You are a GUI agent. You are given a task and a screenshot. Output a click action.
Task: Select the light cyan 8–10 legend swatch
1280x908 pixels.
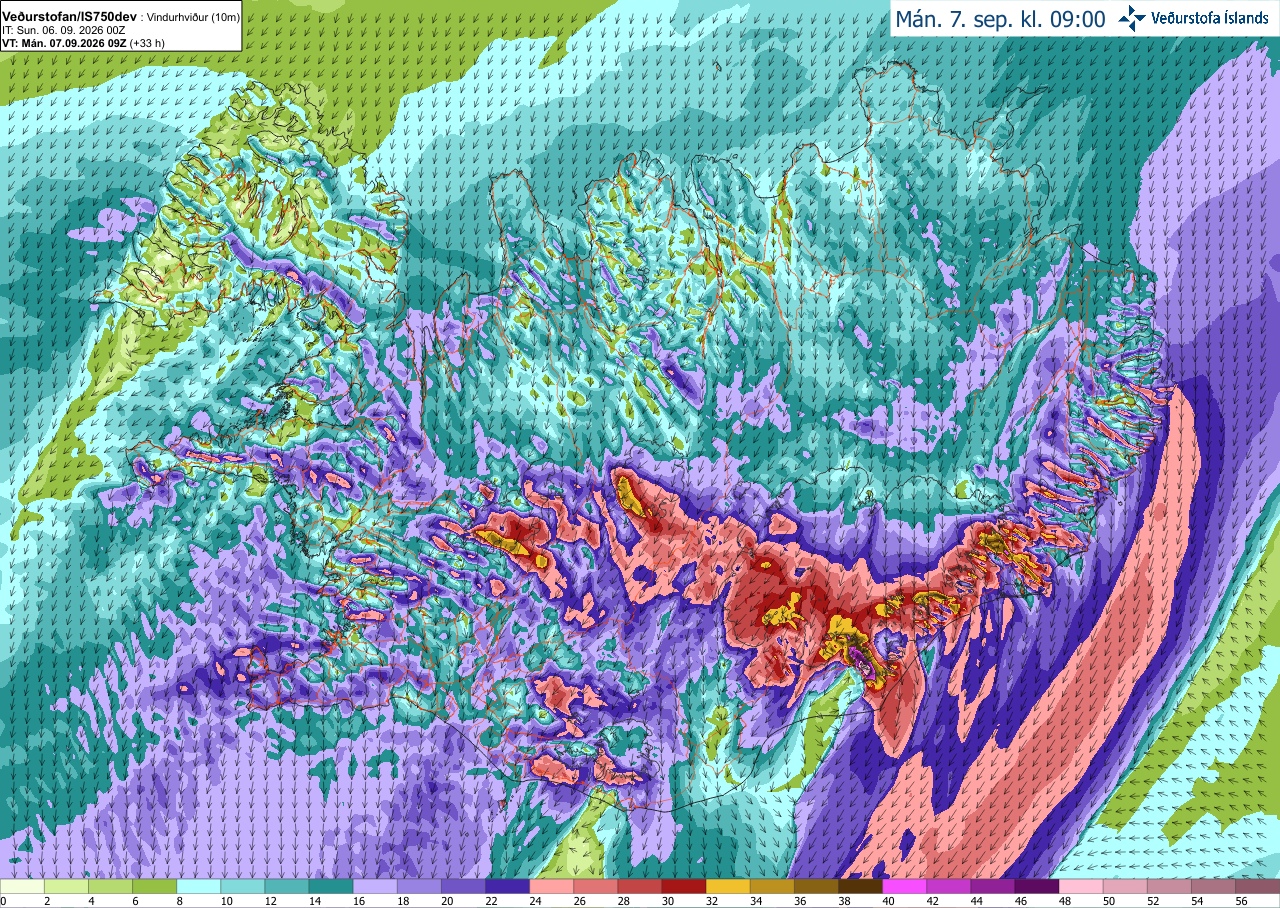click(x=198, y=886)
